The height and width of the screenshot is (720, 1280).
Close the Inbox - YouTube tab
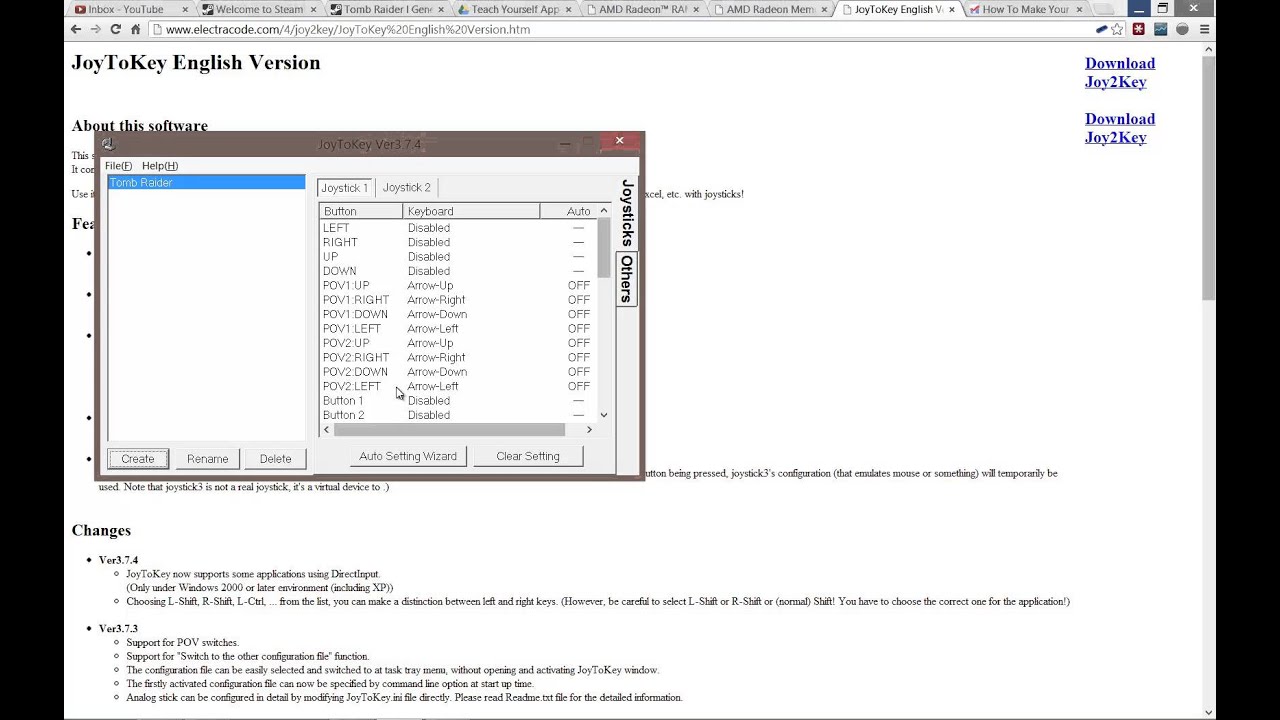pyautogui.click(x=183, y=9)
